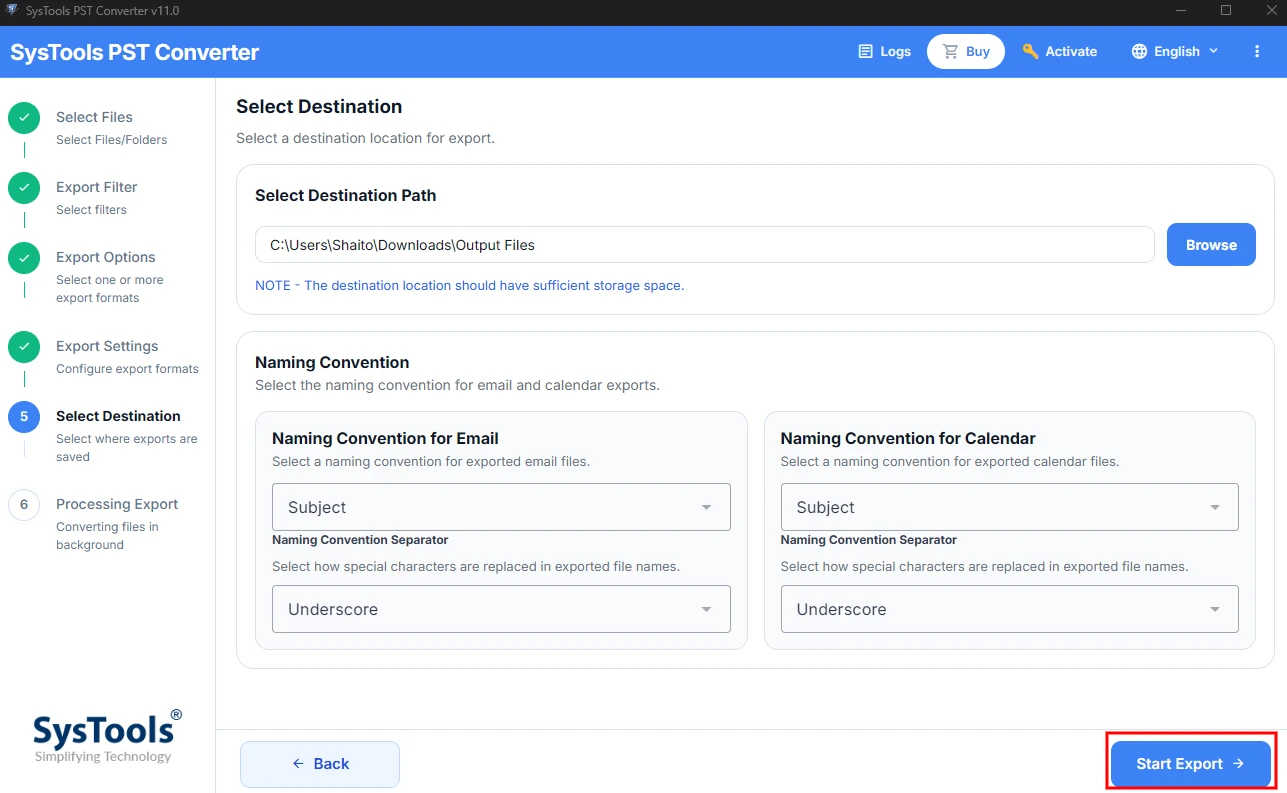Maximize the SysTools PST Converter window
Screen dimensions: 1287x793
[1226, 10]
